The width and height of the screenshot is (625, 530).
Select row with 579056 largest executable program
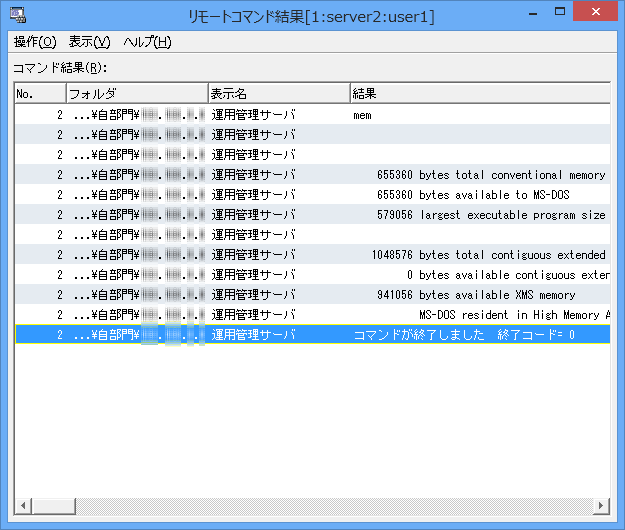pyautogui.click(x=480, y=215)
